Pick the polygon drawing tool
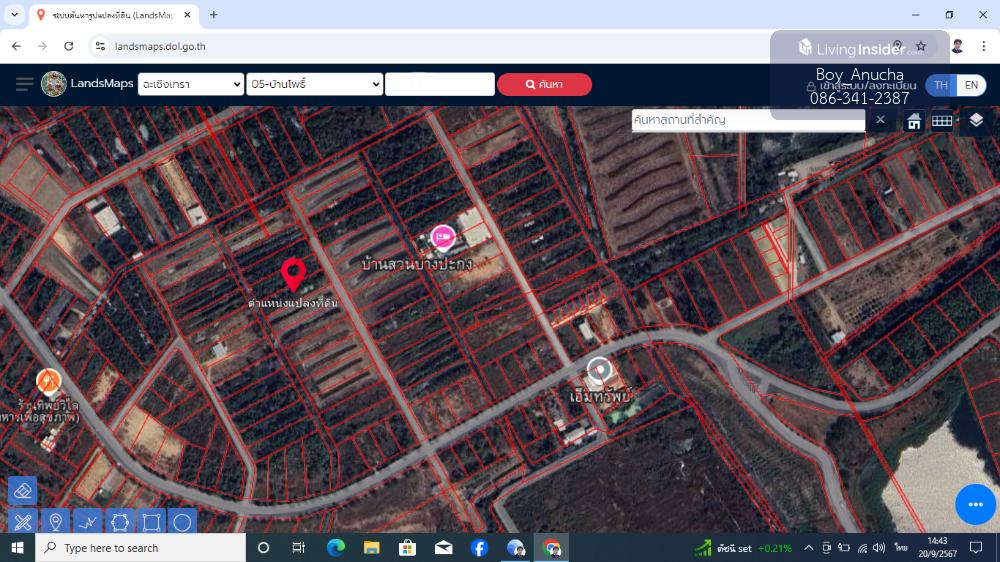The width and height of the screenshot is (1000, 562). (x=119, y=522)
